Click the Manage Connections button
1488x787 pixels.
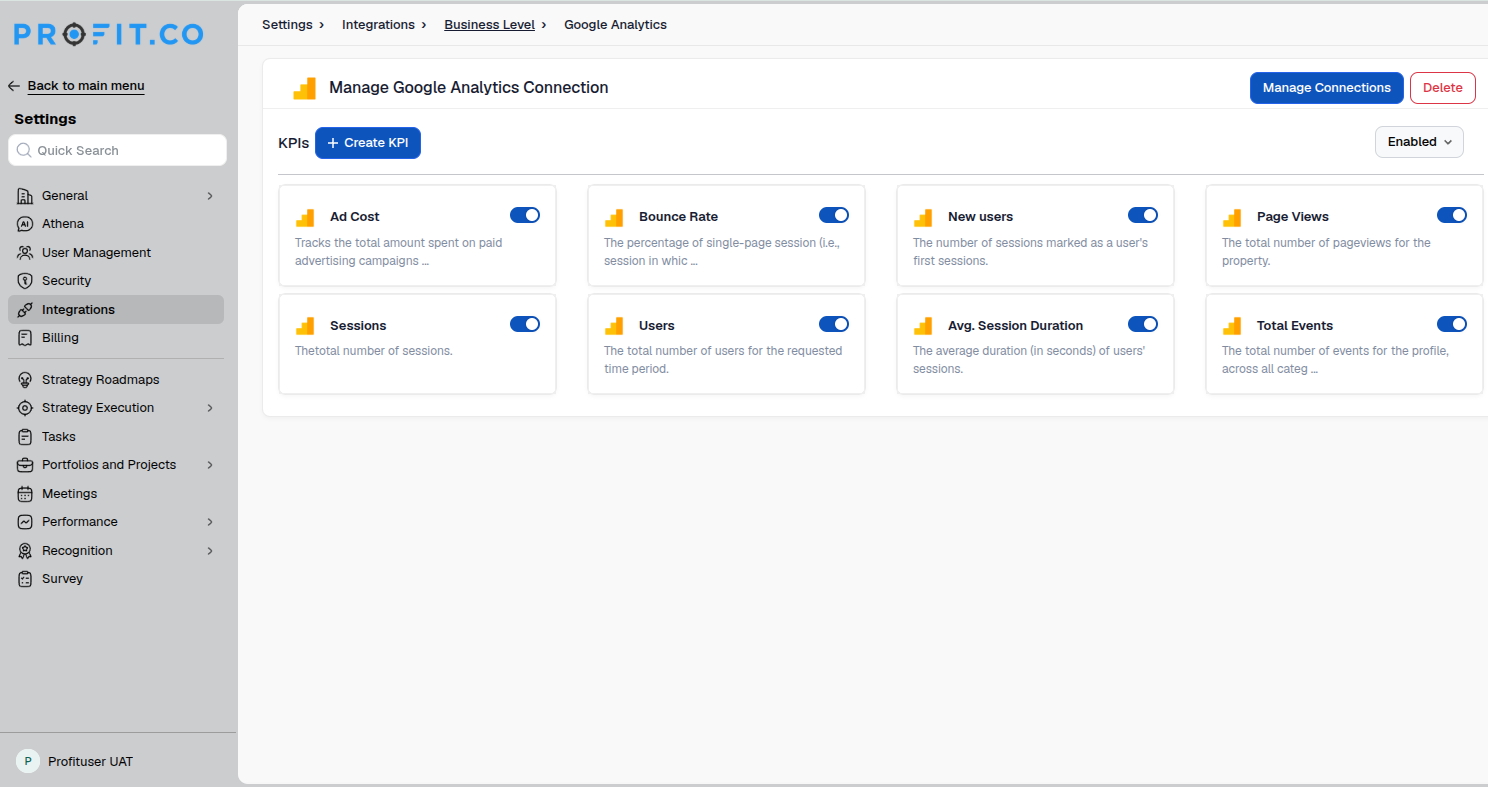click(x=1326, y=88)
